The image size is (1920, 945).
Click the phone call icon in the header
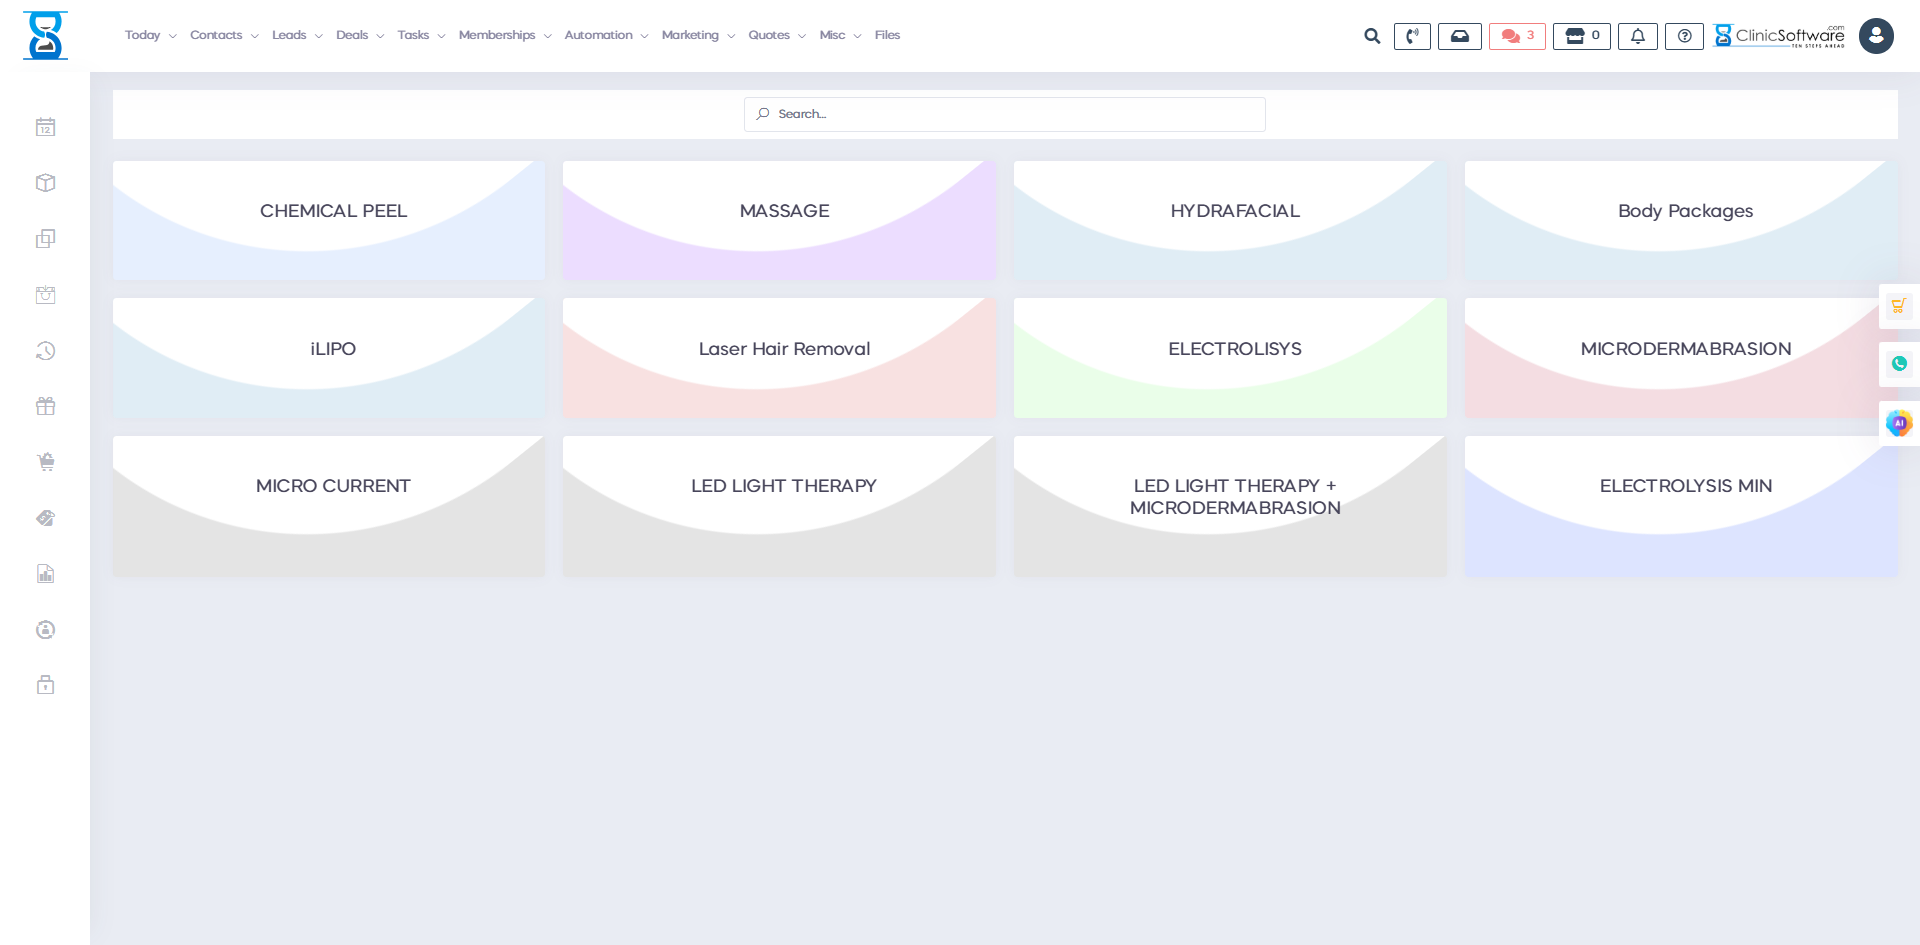coord(1411,36)
